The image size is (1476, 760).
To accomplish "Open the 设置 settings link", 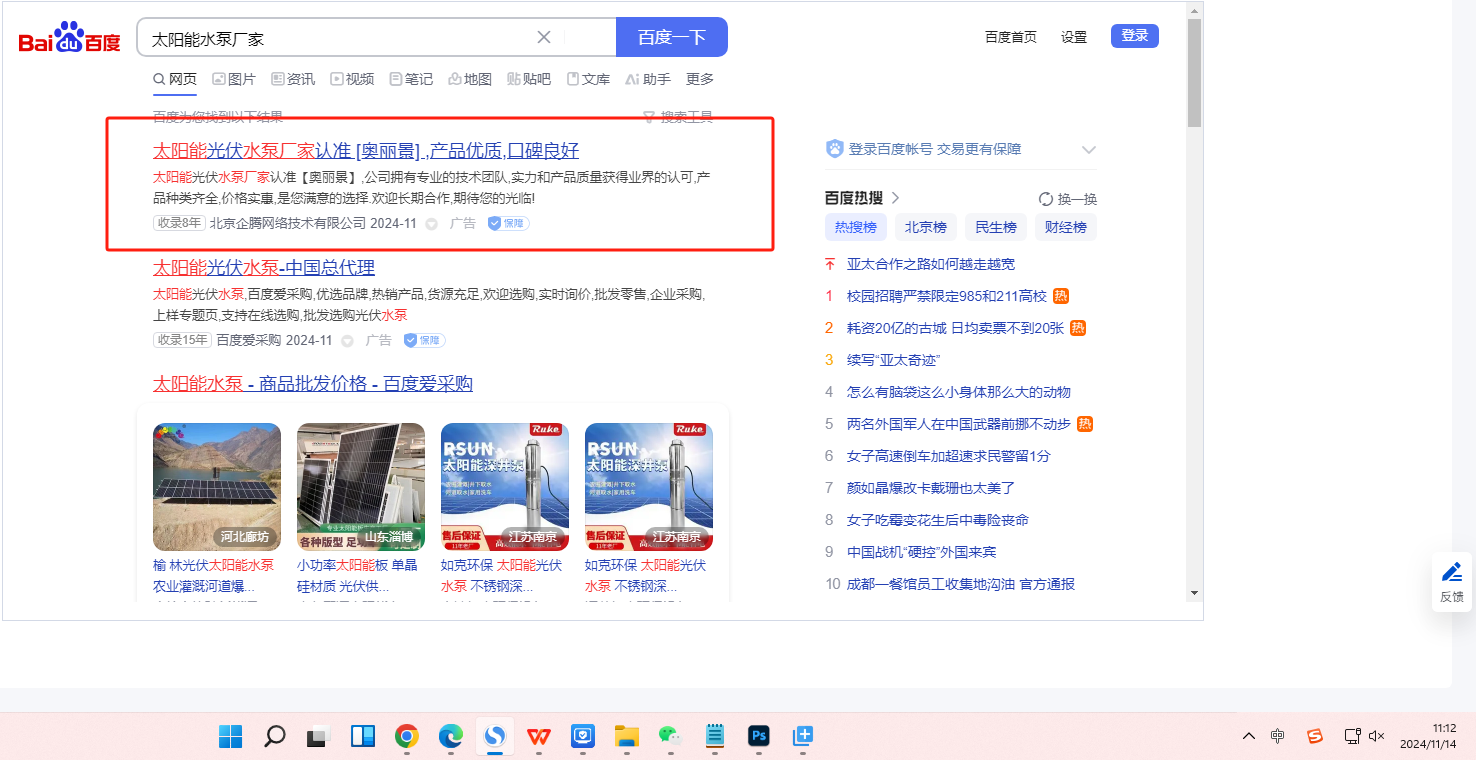I will pos(1074,37).
